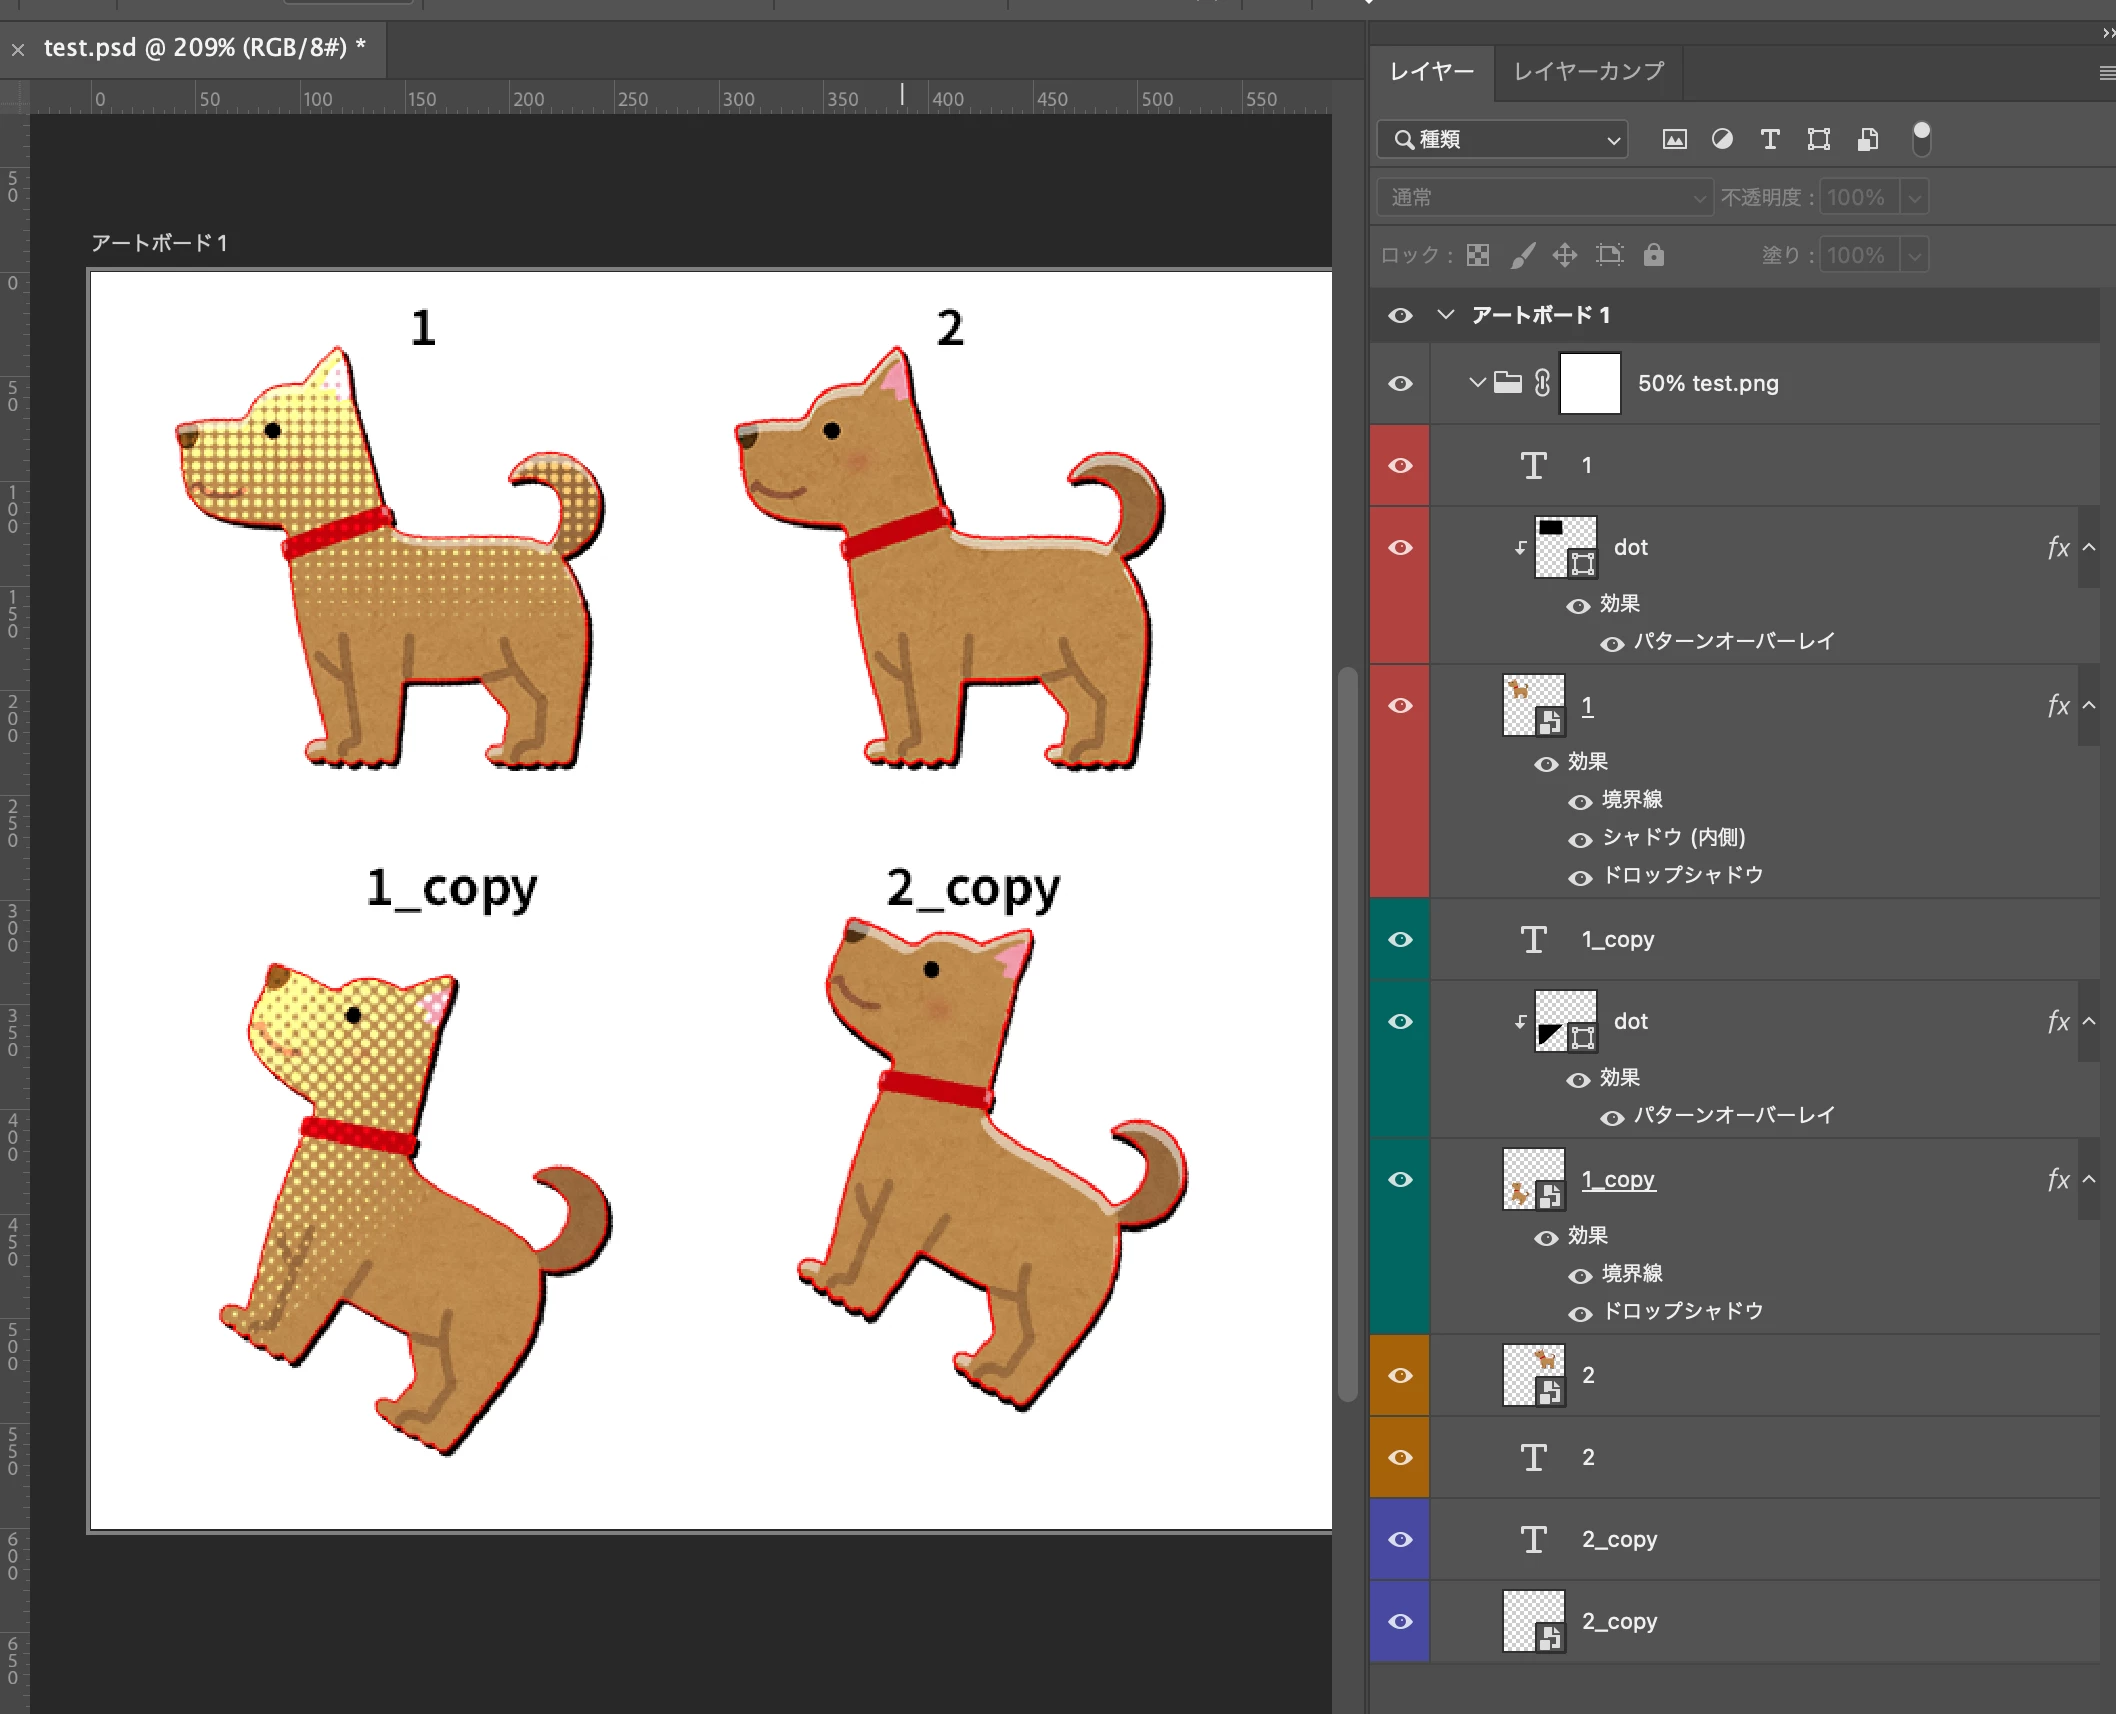Image resolution: width=2116 pixels, height=1714 pixels.
Task: Toggle visibility of 境界線 effect on layer 1
Action: (1580, 801)
